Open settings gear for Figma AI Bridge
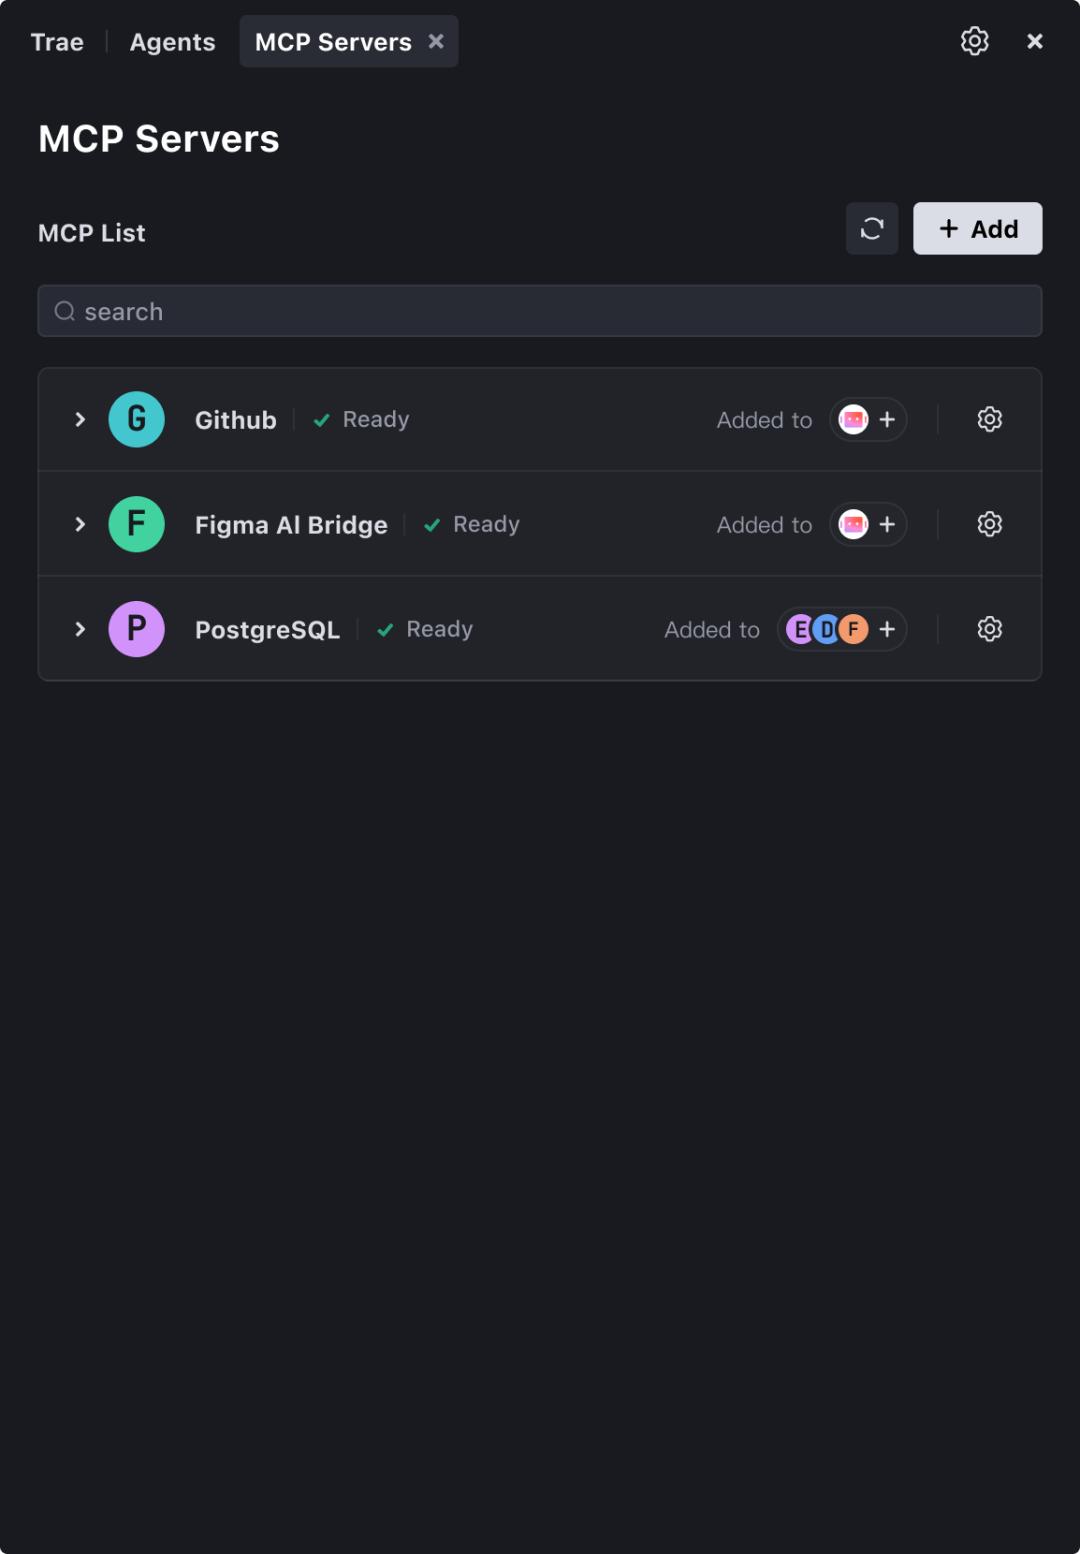Viewport: 1080px width, 1554px height. [x=989, y=524]
